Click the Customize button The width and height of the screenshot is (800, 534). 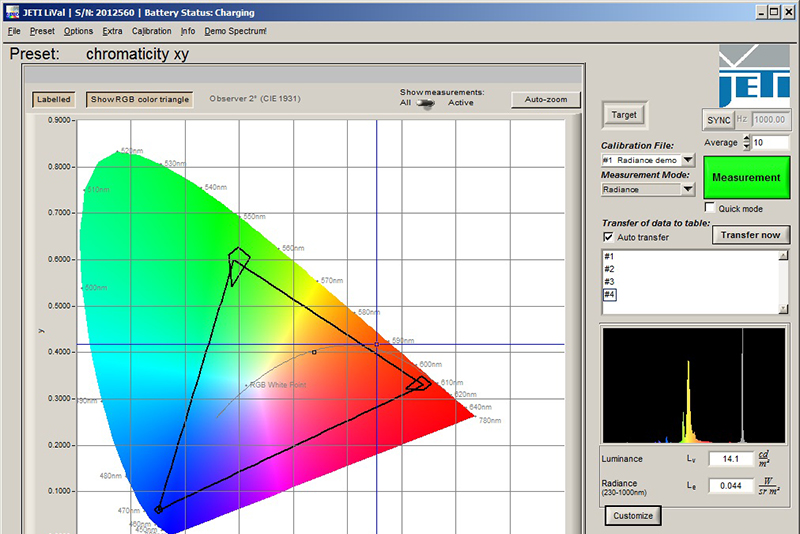tap(633, 516)
